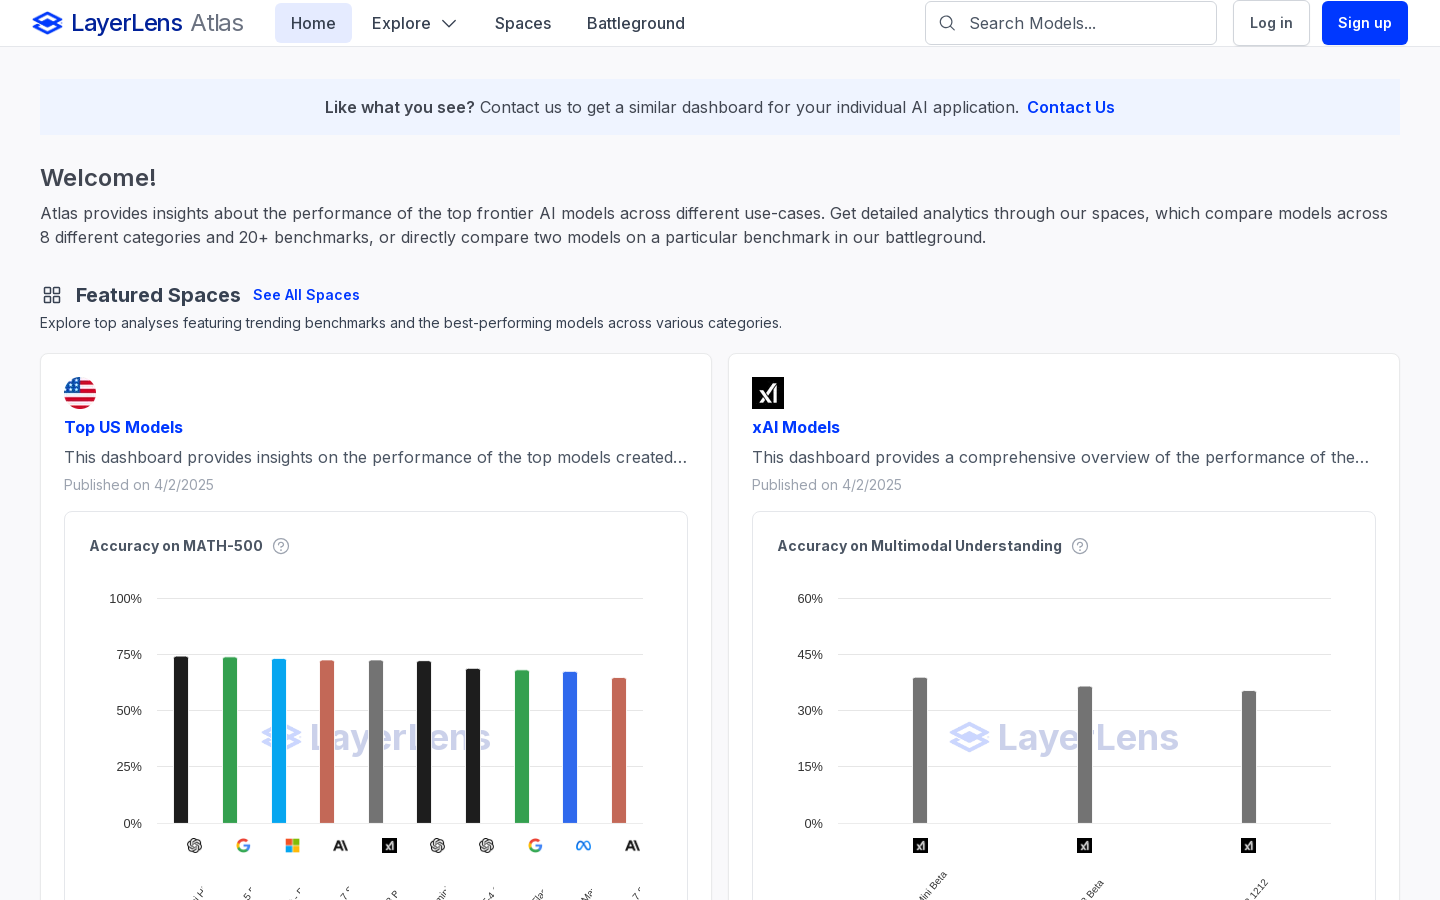This screenshot has height=900, width=1440.
Task: Click the xAI Models description text
Action: point(1061,457)
